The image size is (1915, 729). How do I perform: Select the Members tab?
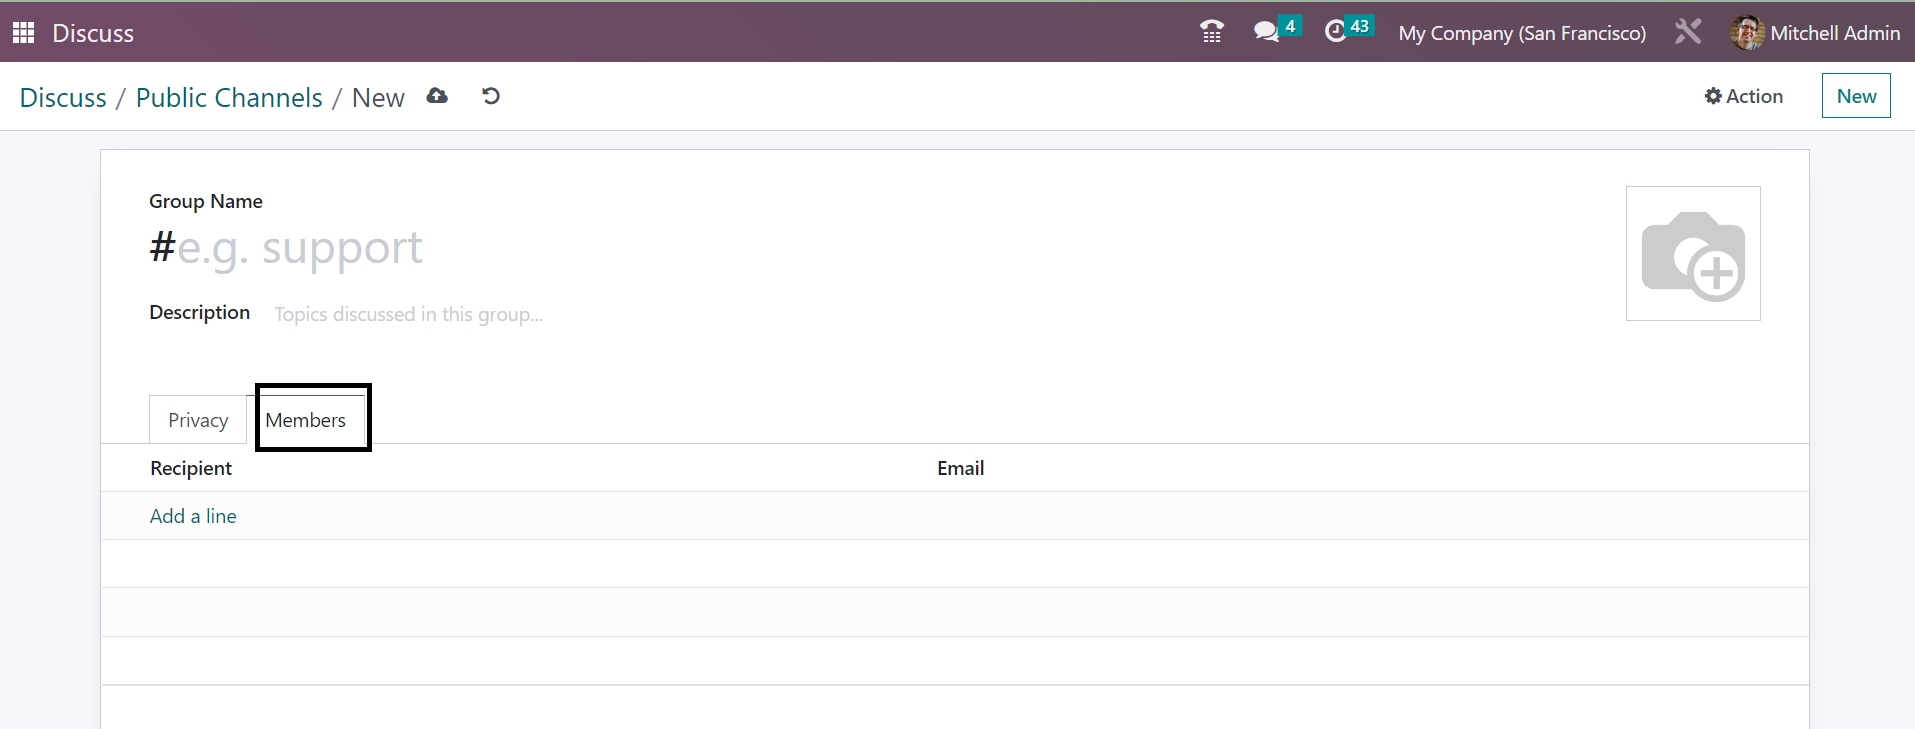306,420
